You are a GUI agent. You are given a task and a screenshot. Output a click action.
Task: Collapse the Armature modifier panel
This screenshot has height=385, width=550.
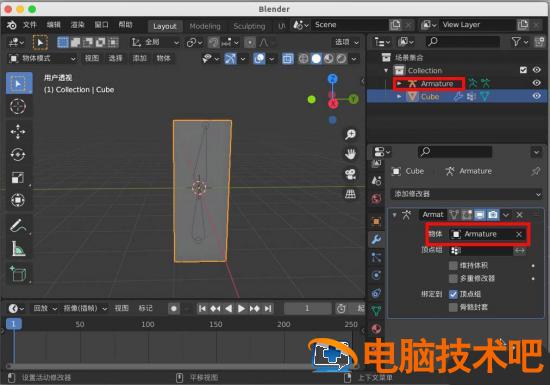click(x=394, y=215)
